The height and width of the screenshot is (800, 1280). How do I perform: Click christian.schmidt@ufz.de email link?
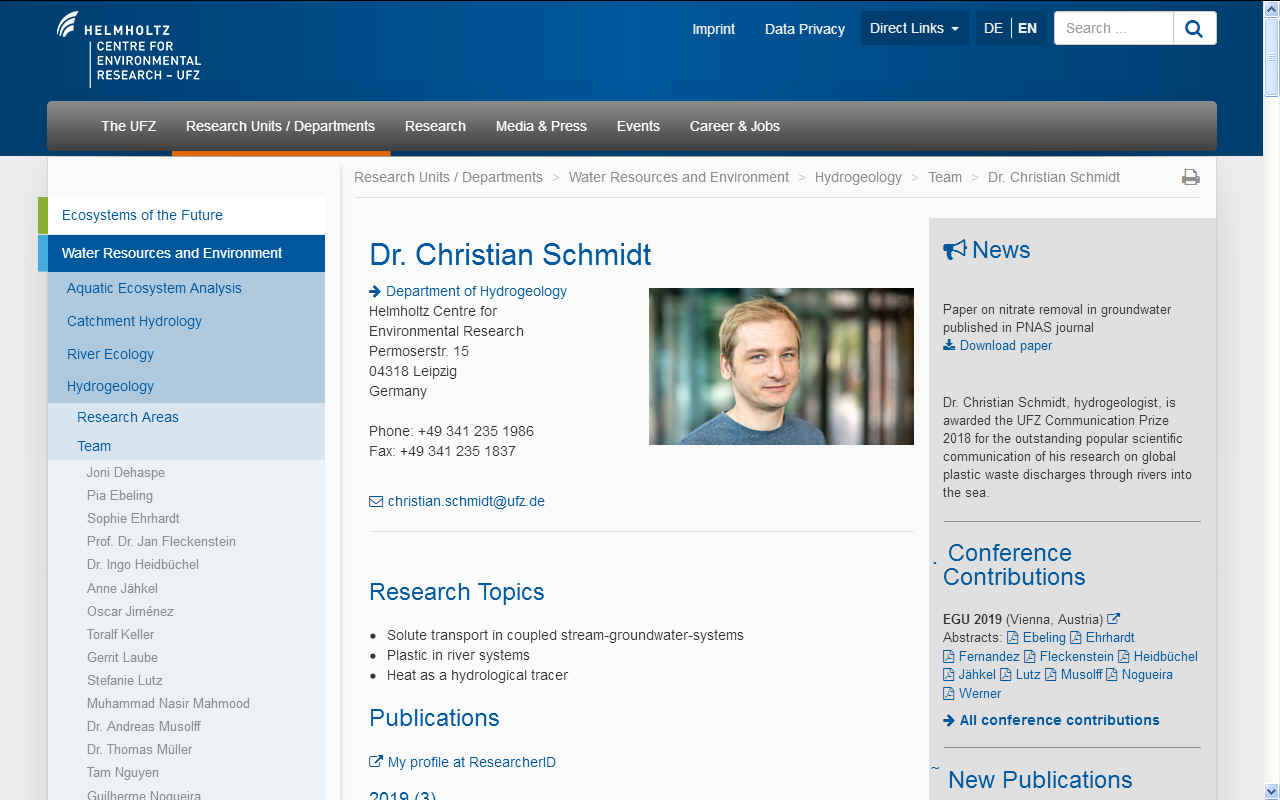[466, 501]
